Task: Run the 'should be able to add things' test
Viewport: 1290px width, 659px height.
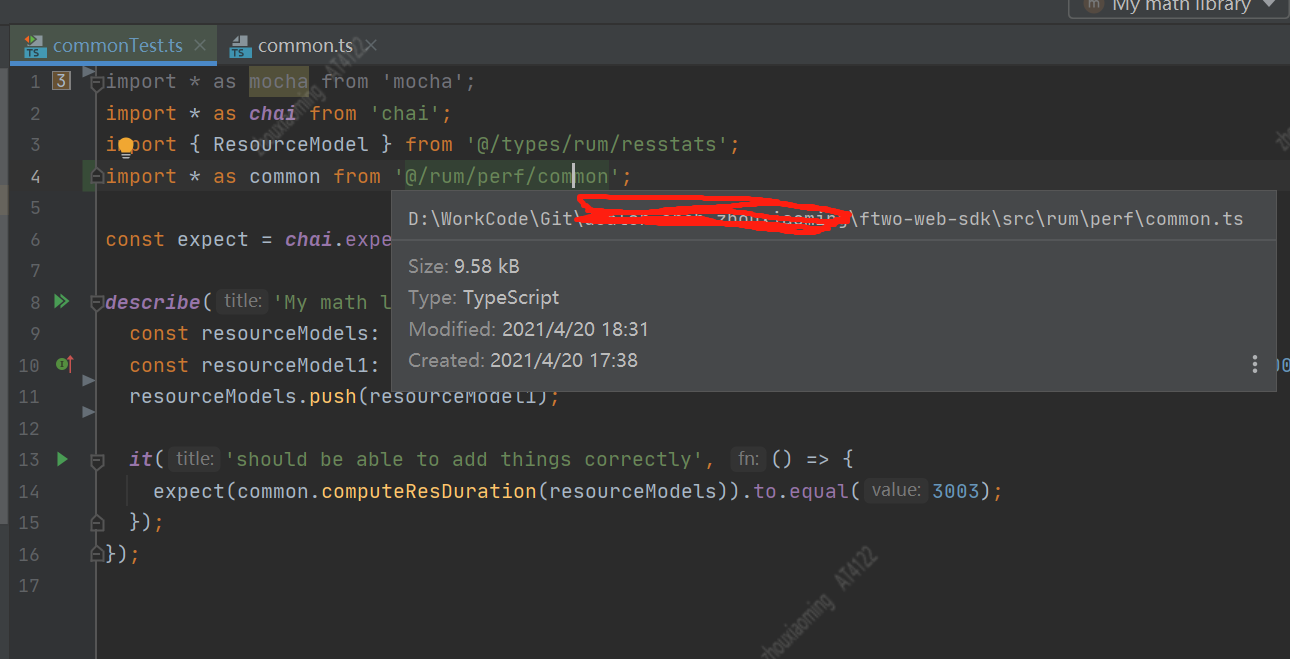Action: 62,458
